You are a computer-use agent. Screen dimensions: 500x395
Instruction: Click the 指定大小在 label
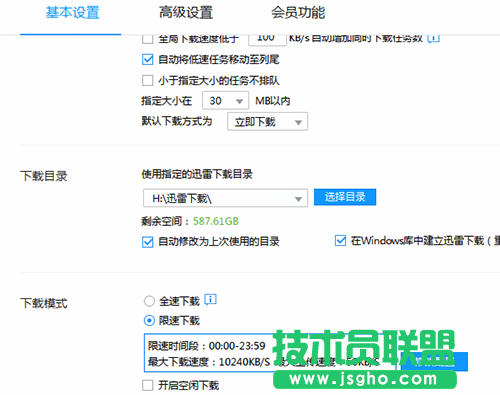(x=166, y=101)
